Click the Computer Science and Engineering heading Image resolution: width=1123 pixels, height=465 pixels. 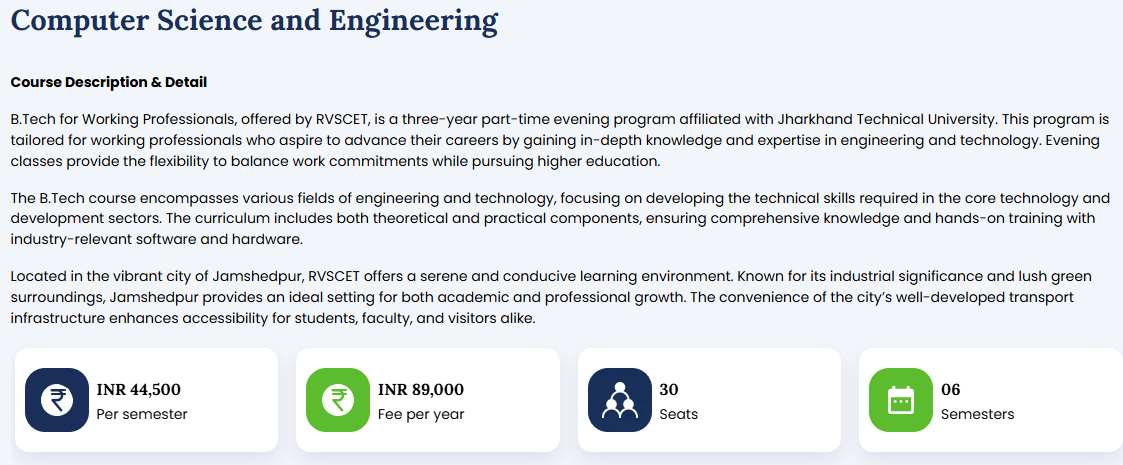coord(254,20)
